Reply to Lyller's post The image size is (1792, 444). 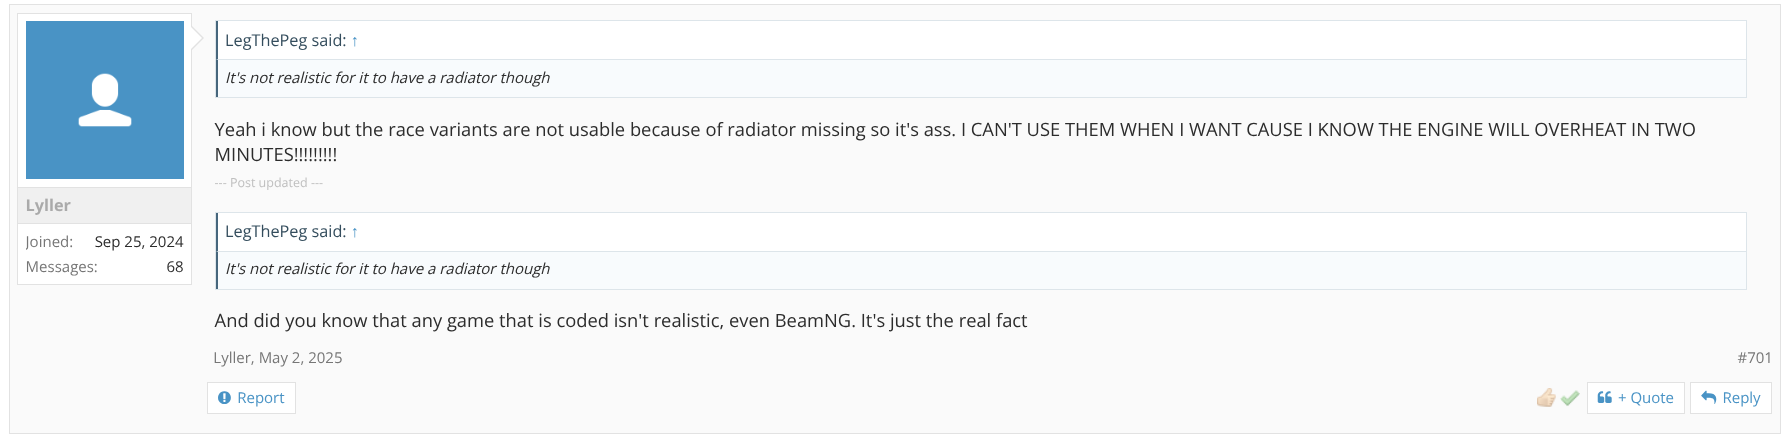tap(1730, 398)
